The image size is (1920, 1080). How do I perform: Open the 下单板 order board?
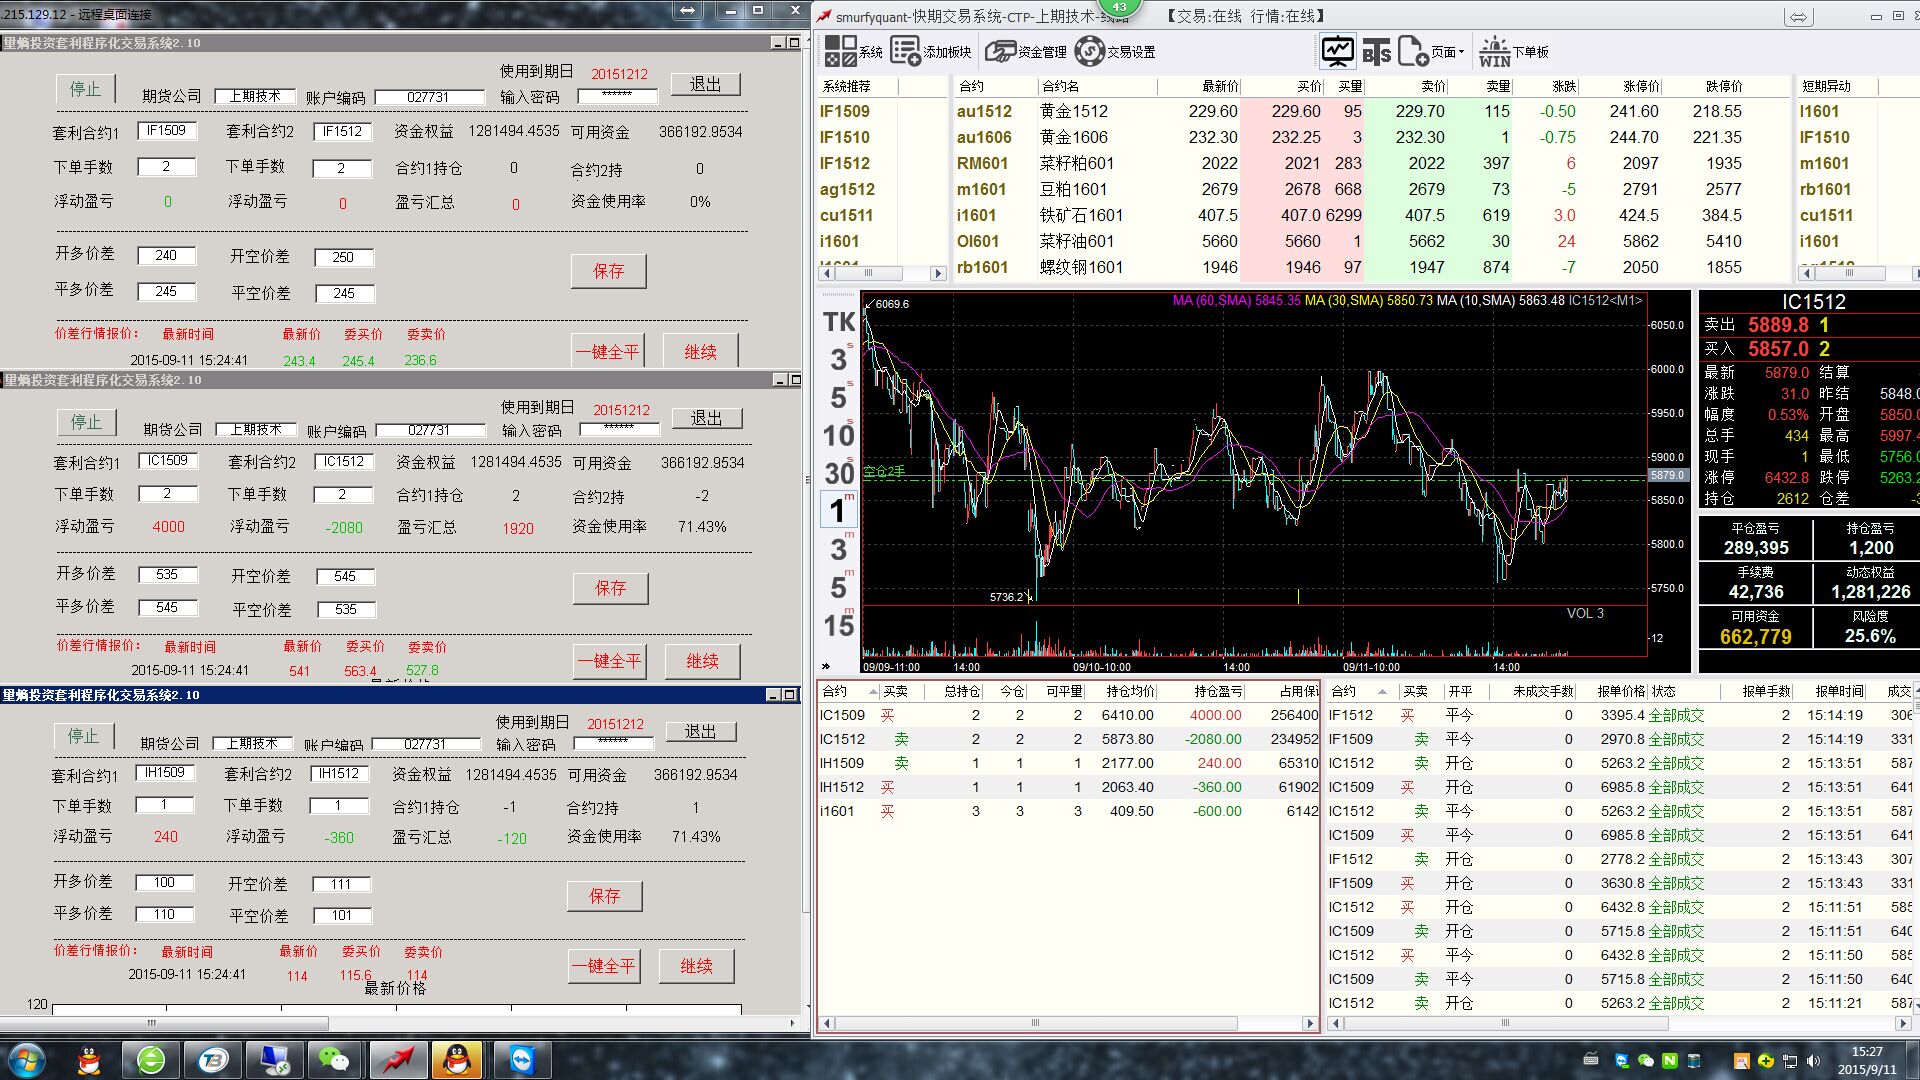coord(1495,51)
